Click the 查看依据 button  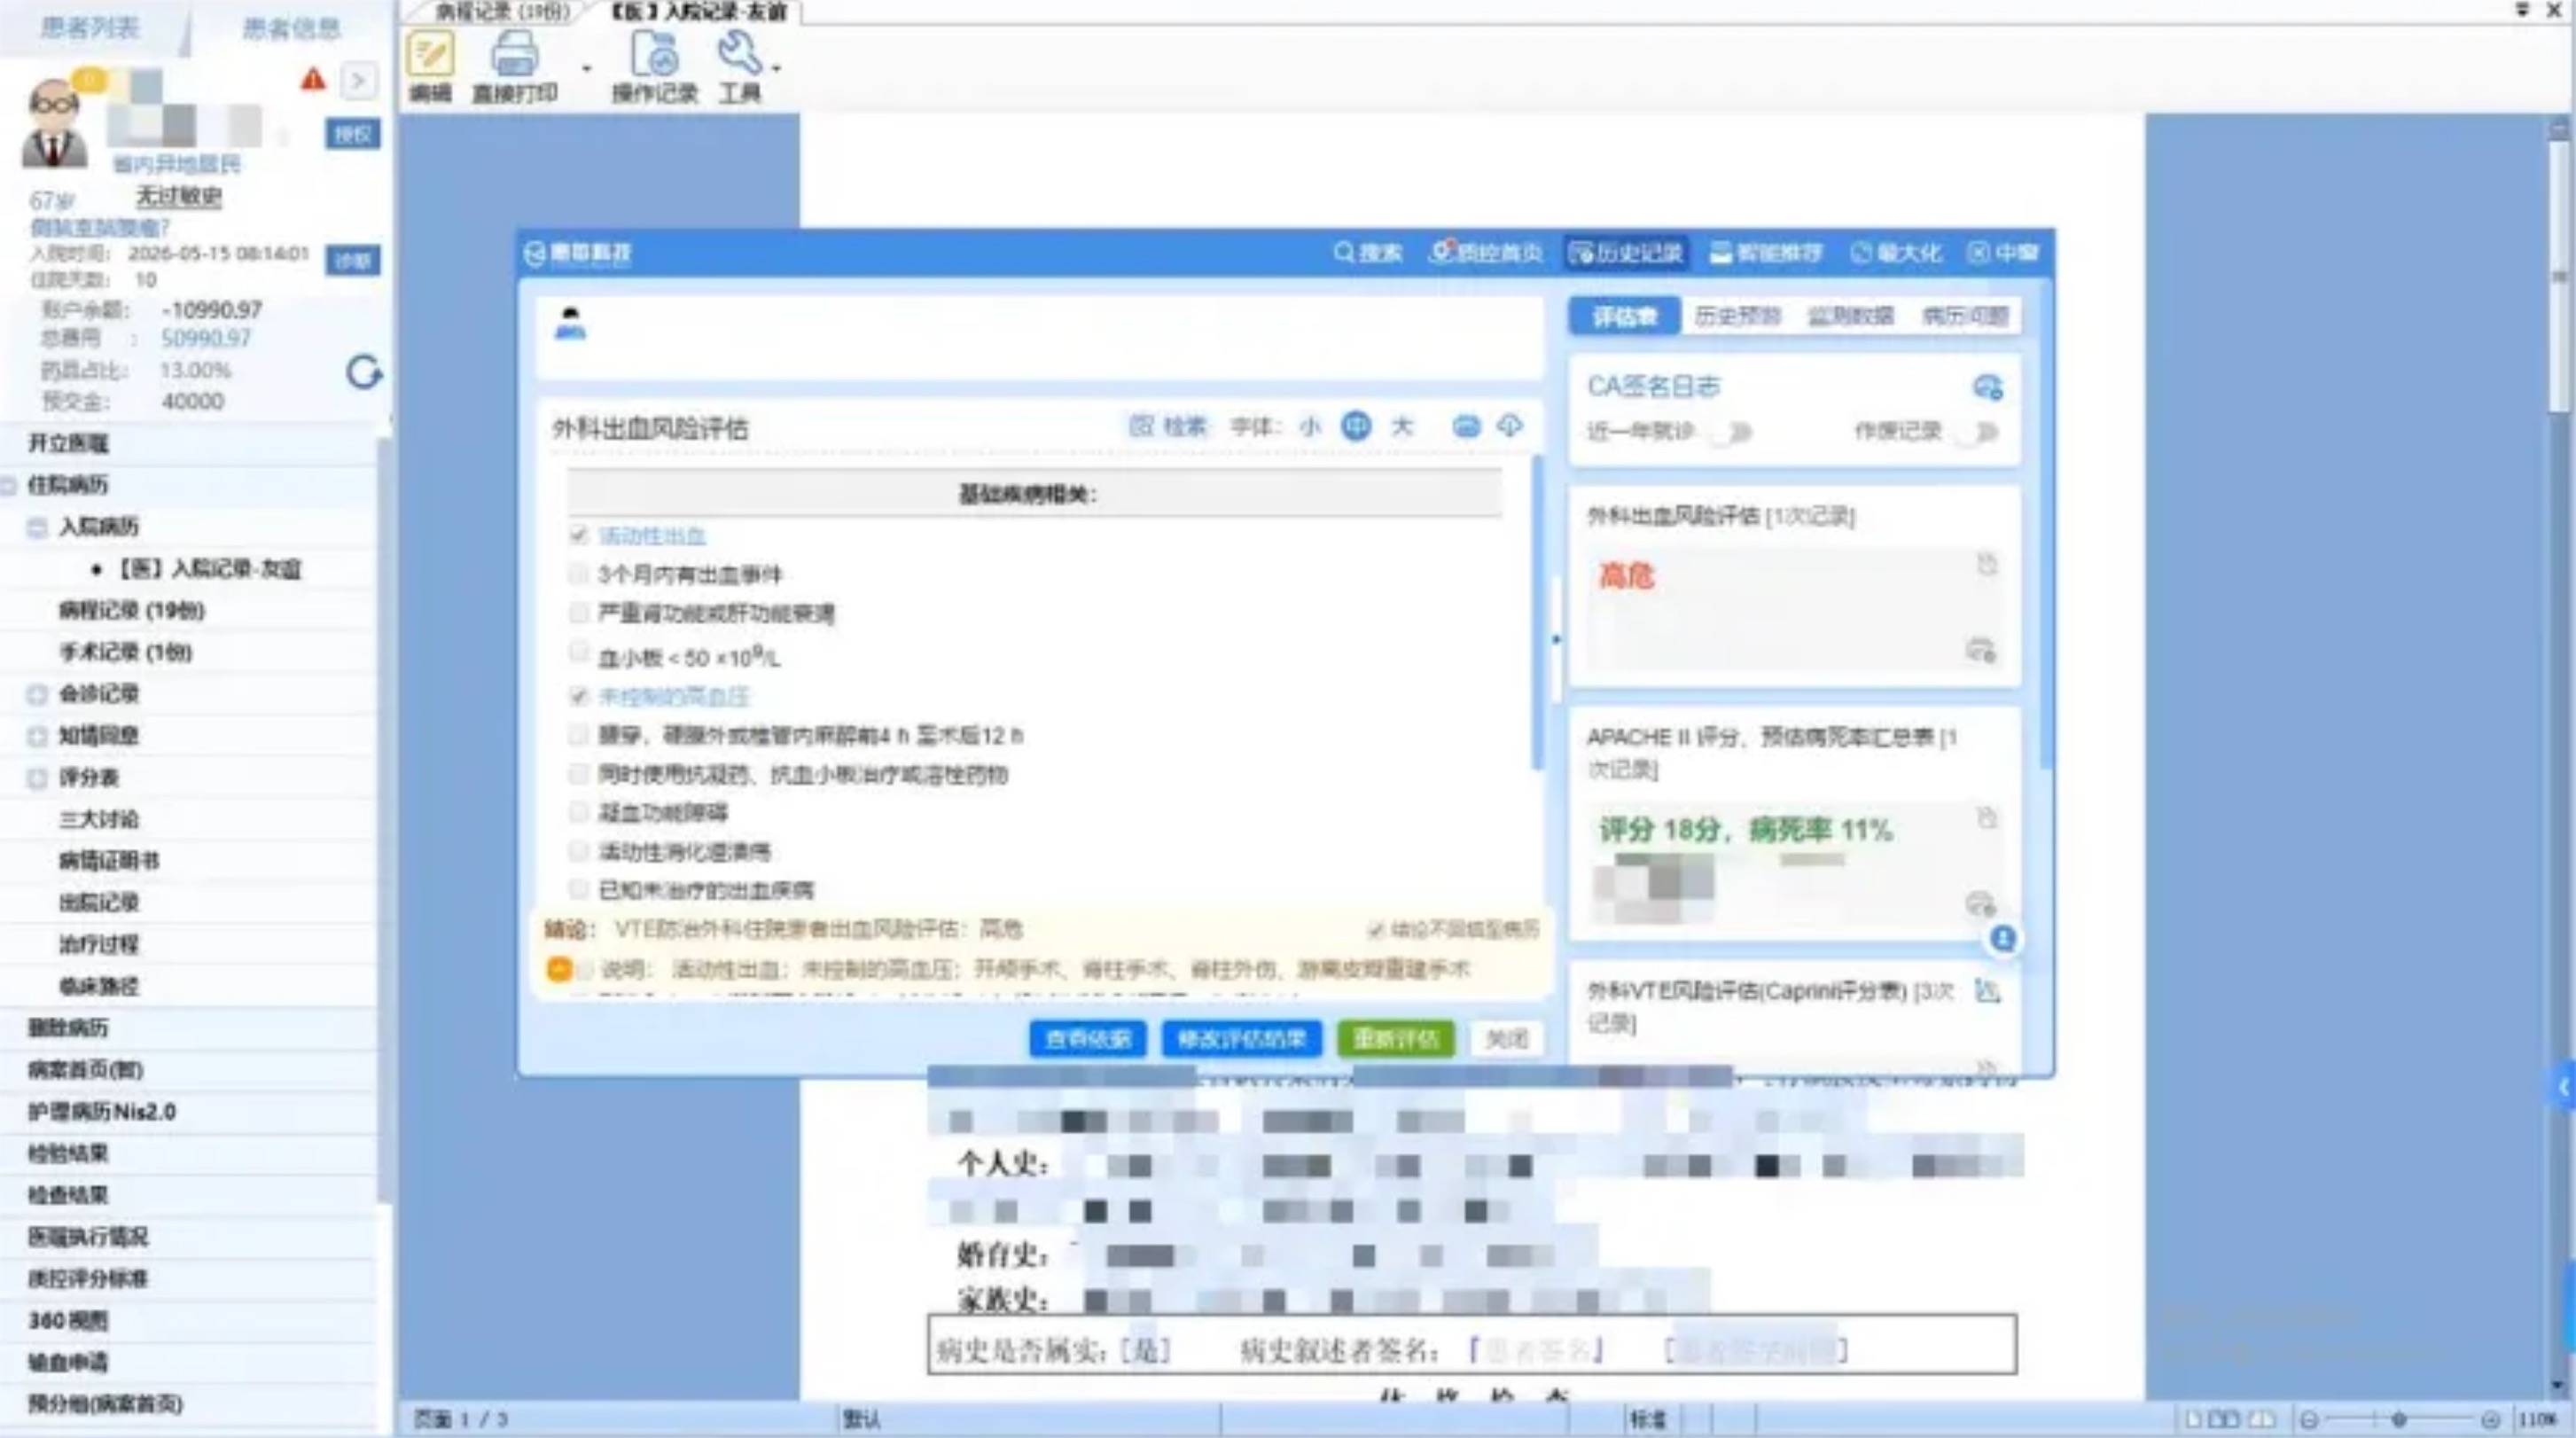pyautogui.click(x=1088, y=1039)
